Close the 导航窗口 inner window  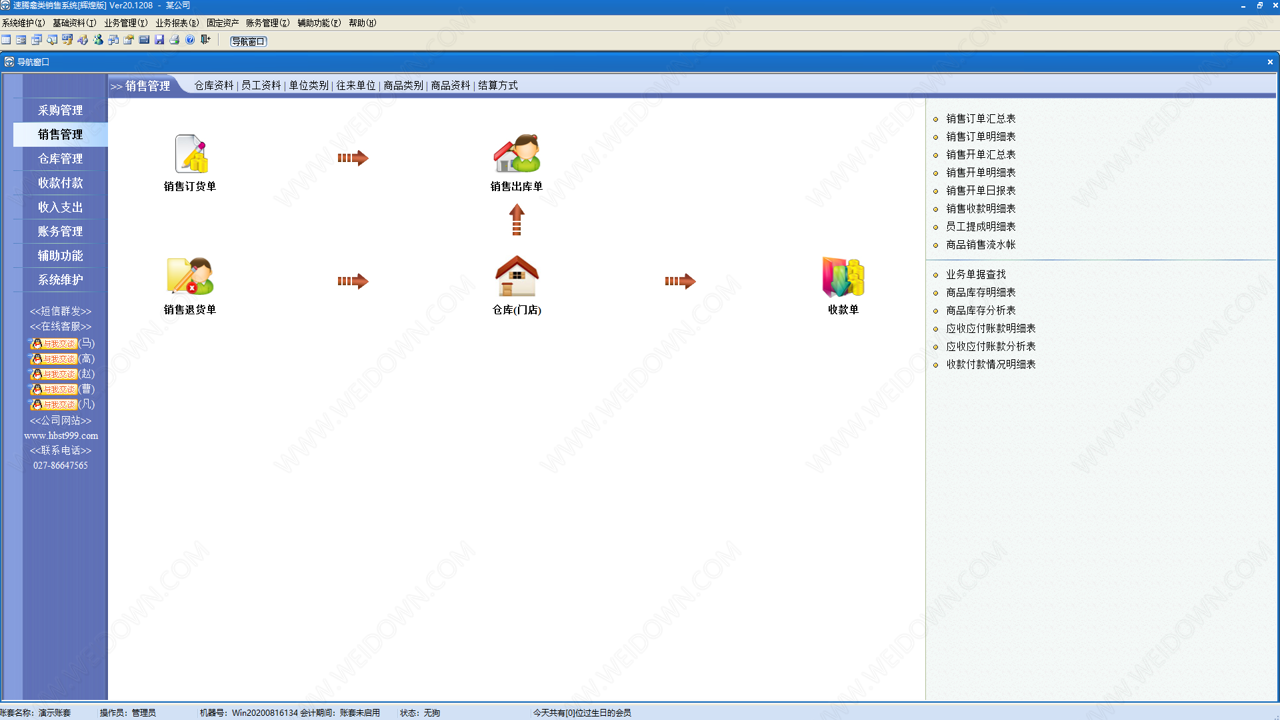click(1270, 62)
